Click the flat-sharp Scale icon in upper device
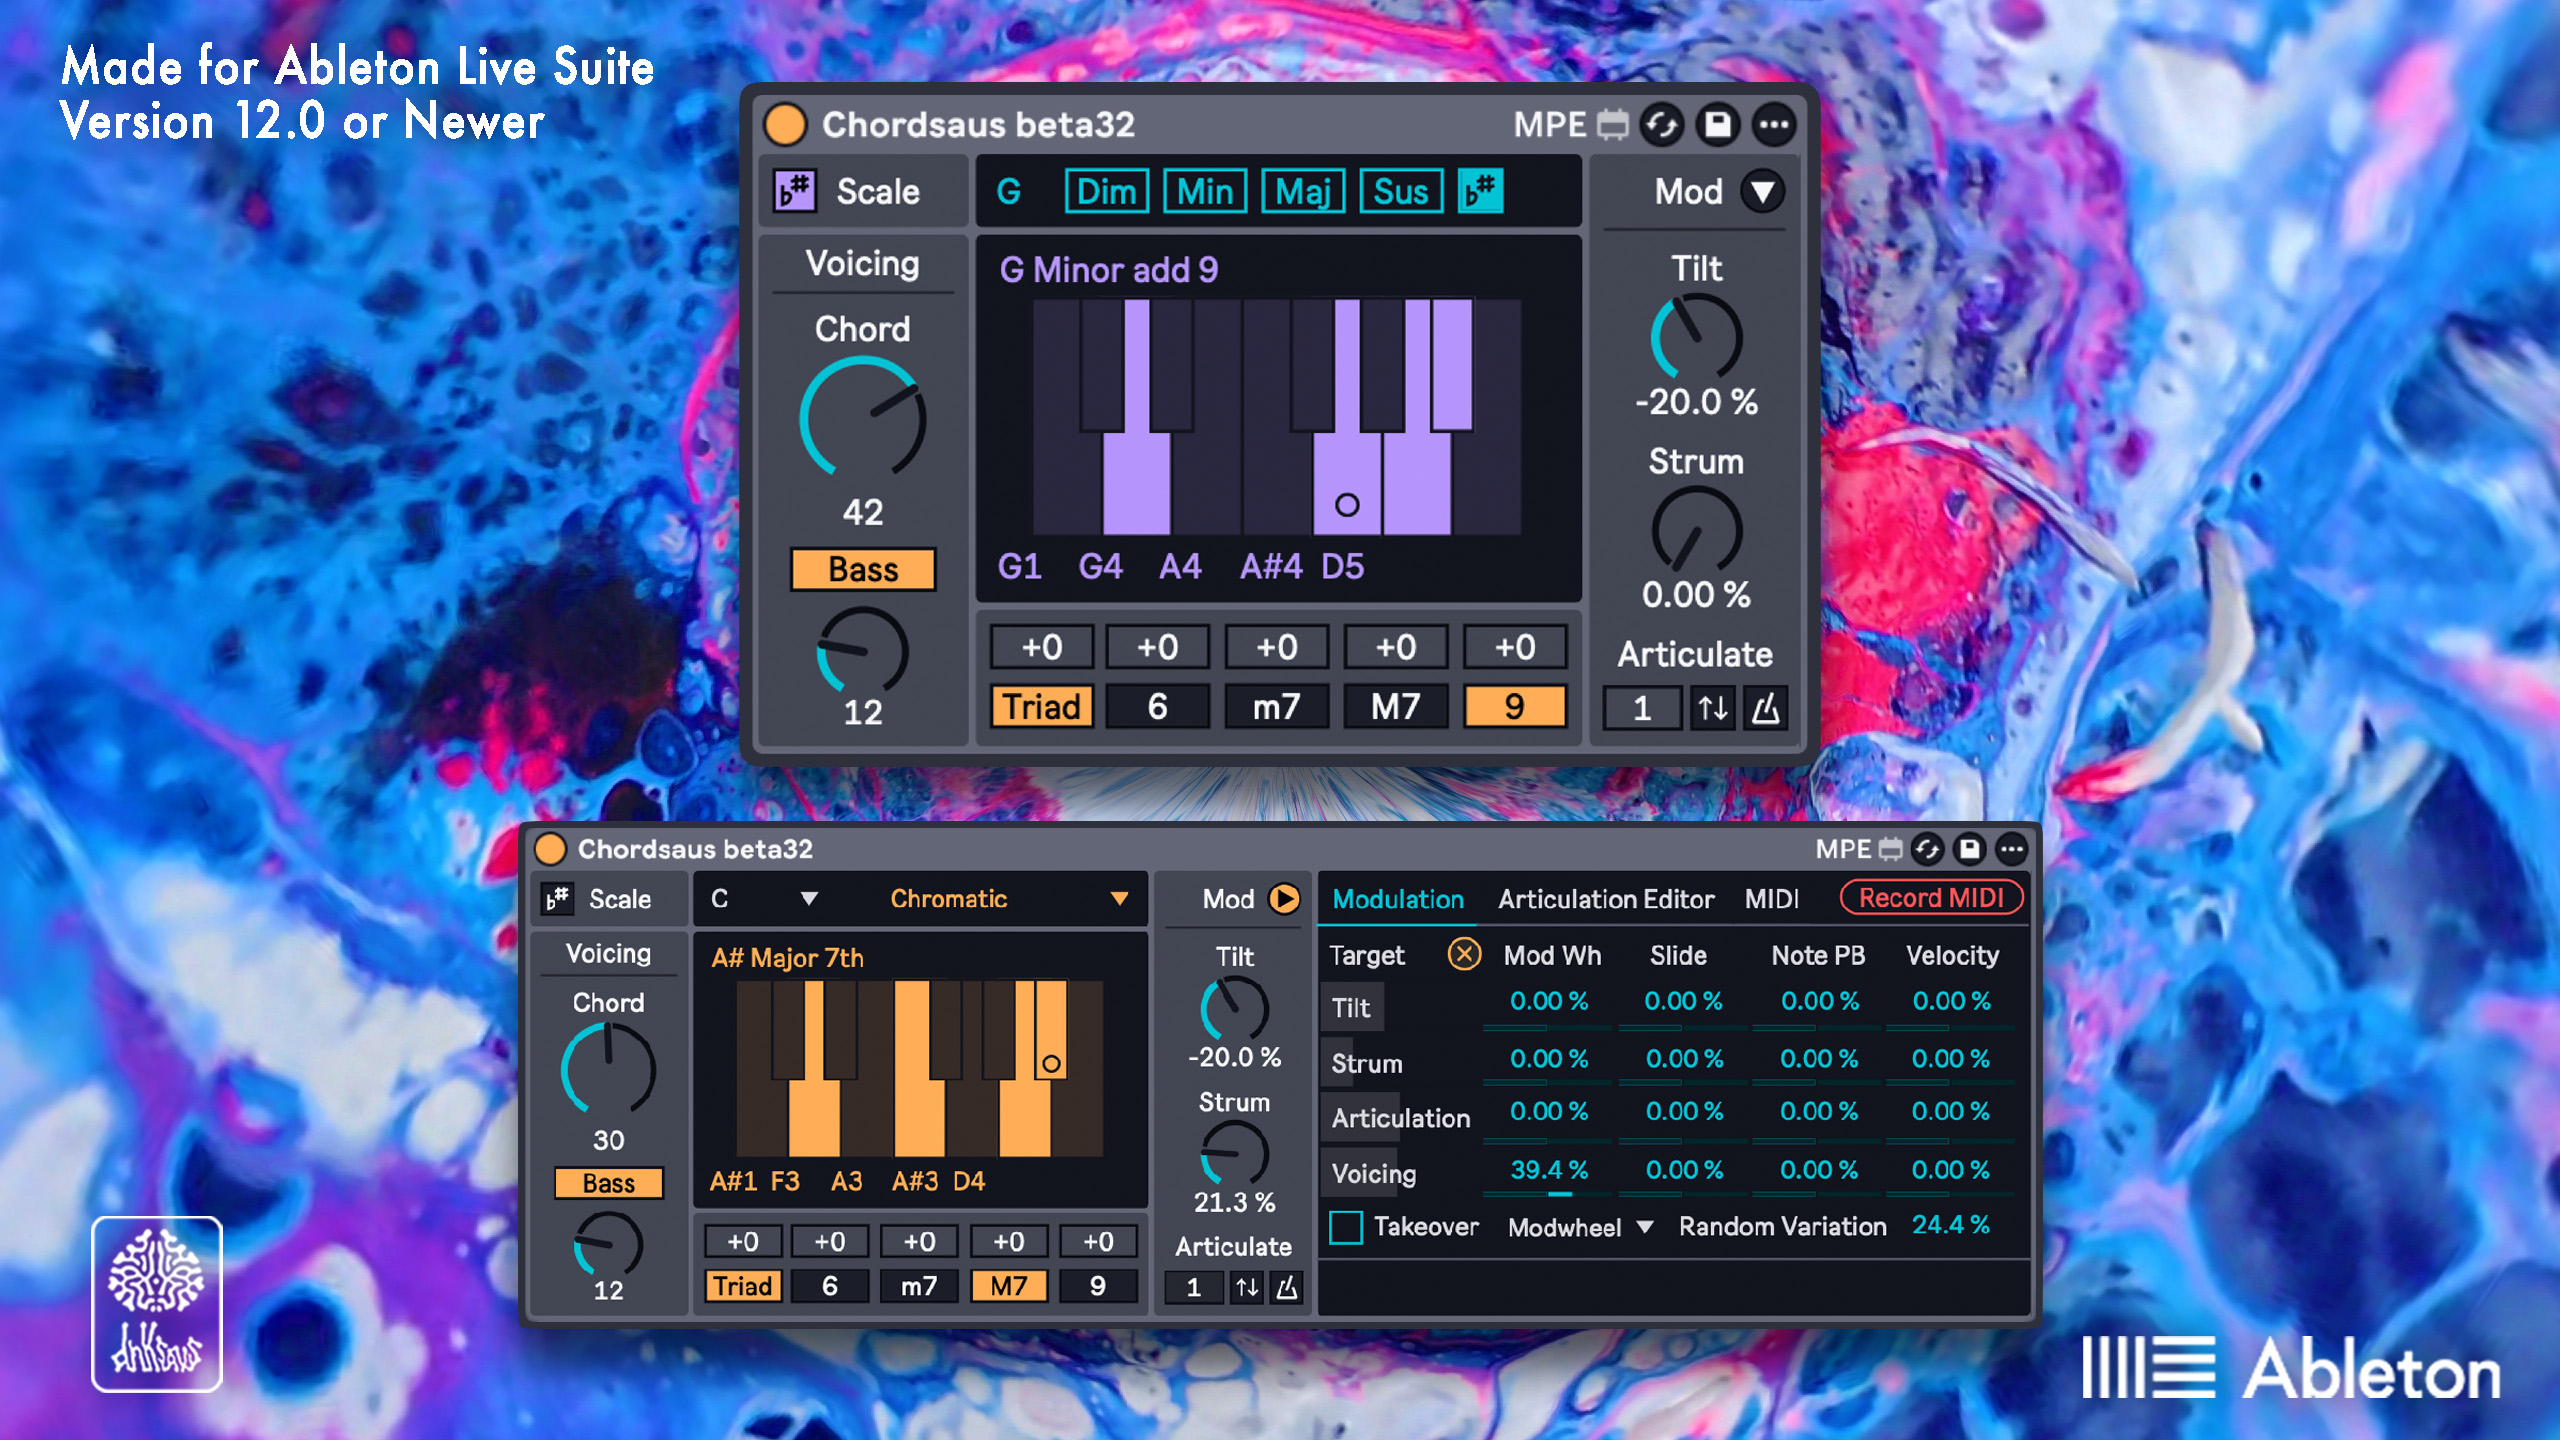Viewport: 2560px width, 1440px height. point(795,190)
